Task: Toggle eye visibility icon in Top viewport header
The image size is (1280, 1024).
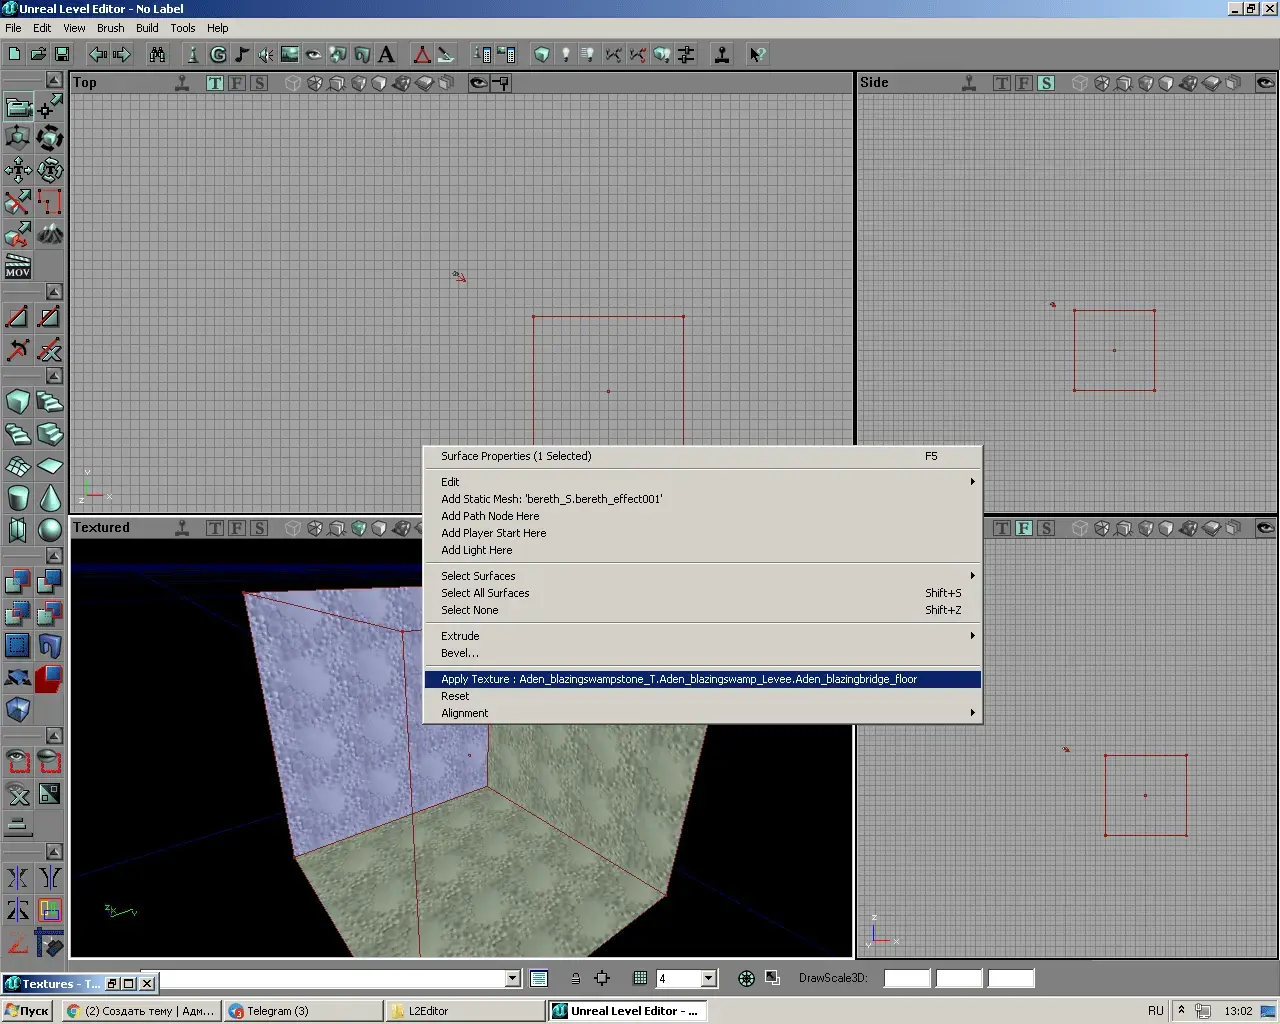Action: click(479, 83)
